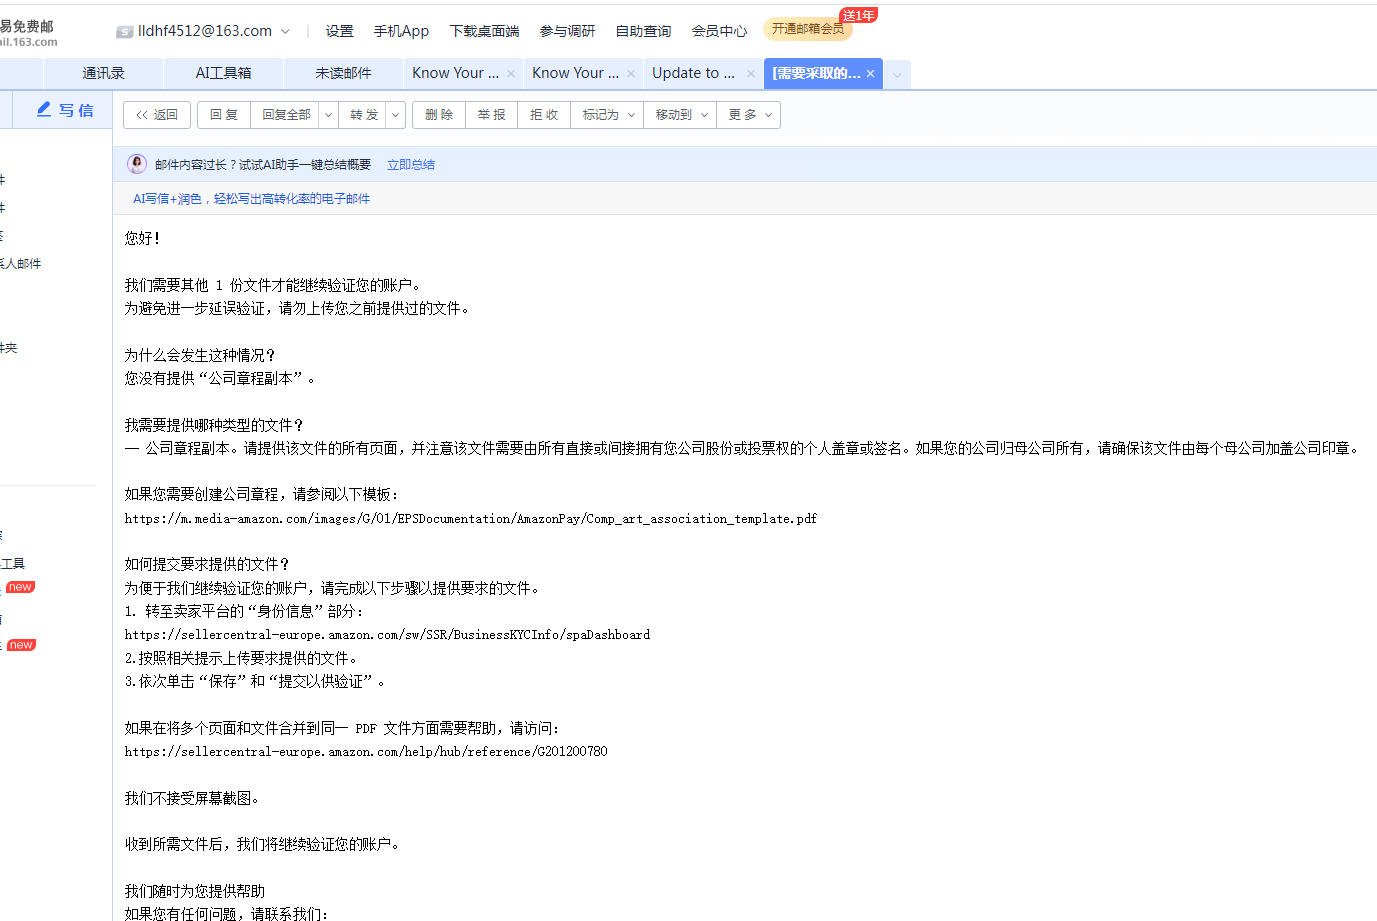Open the 设置 menu
Image resolution: width=1377 pixels, height=921 pixels.
[x=339, y=31]
